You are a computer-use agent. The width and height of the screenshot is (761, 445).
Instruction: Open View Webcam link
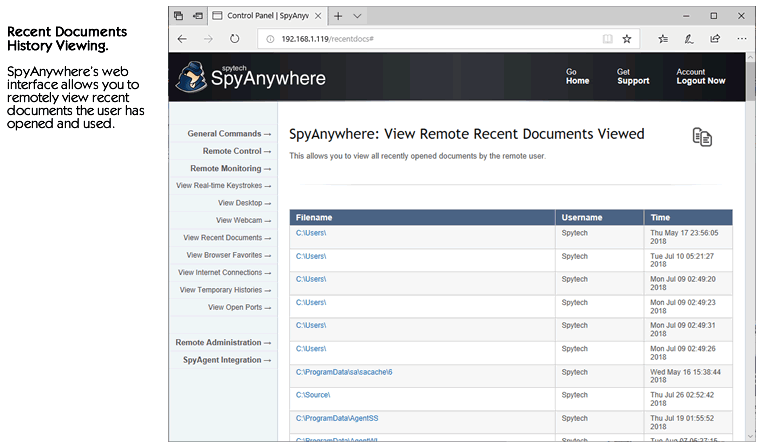(243, 220)
